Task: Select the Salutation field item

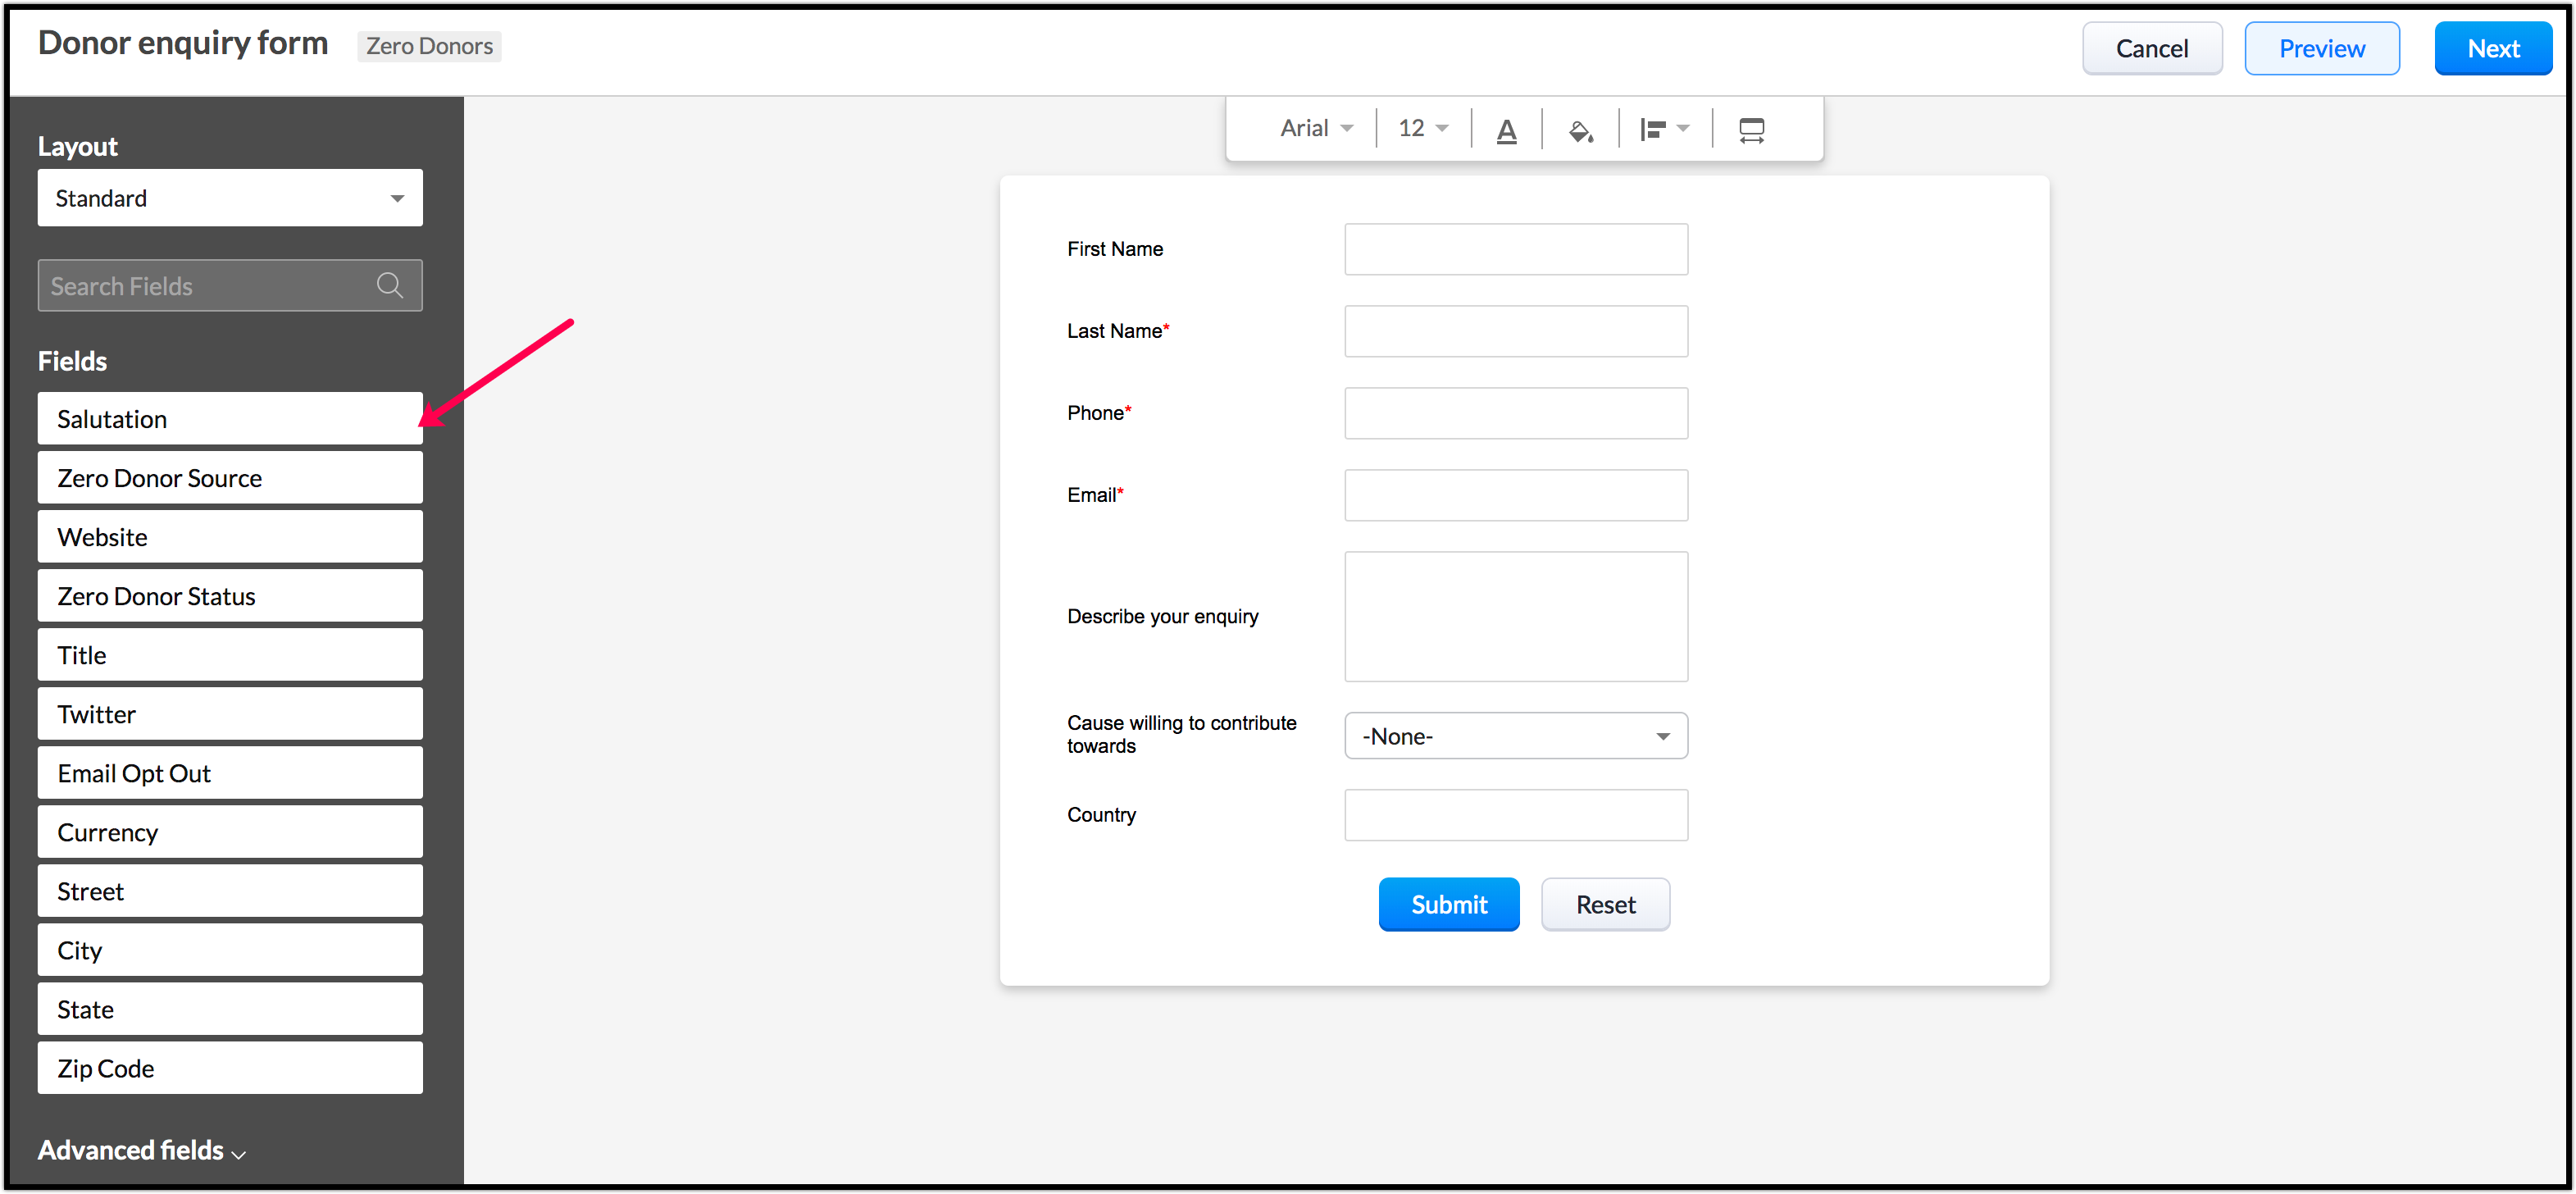Action: 230,419
